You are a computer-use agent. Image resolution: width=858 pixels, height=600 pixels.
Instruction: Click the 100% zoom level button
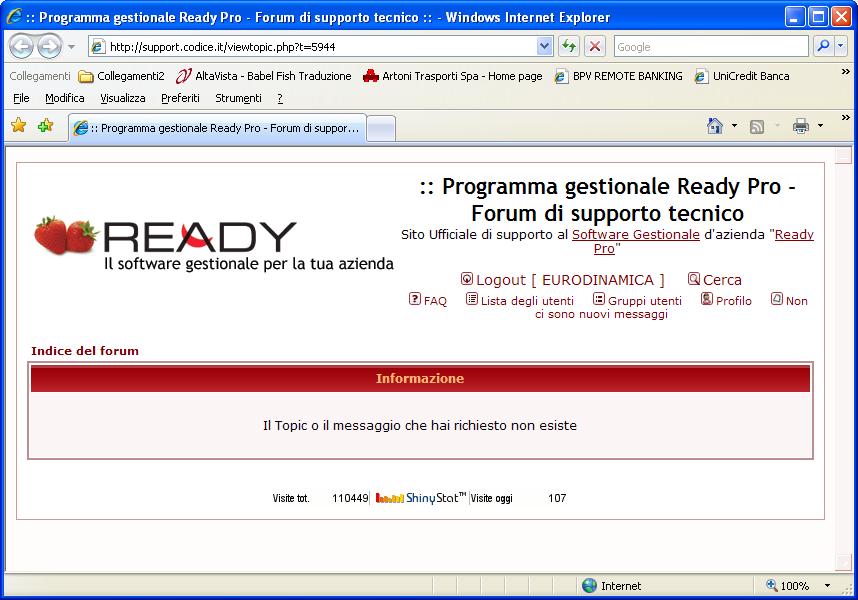pyautogui.click(x=787, y=586)
